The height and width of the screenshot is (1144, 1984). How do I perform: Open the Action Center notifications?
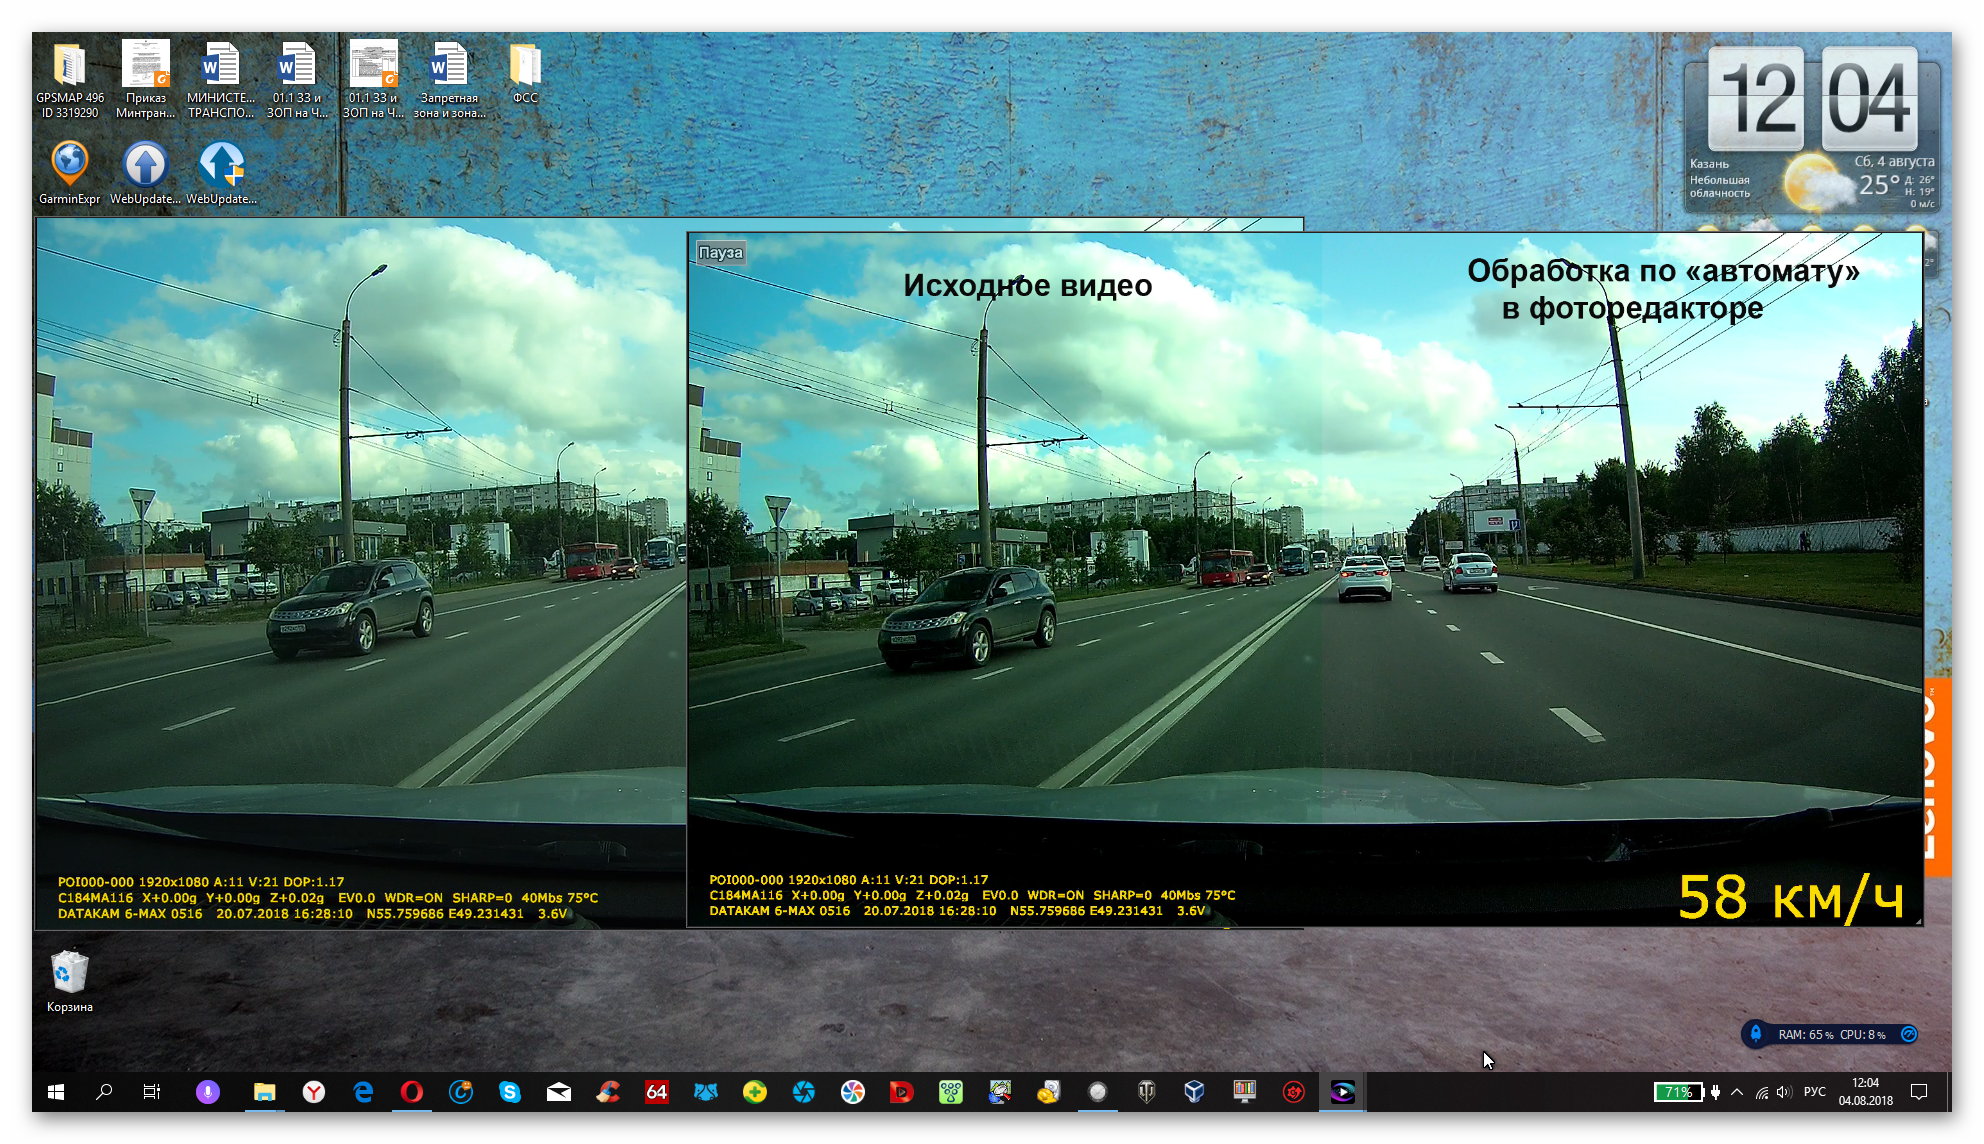pos(1918,1092)
